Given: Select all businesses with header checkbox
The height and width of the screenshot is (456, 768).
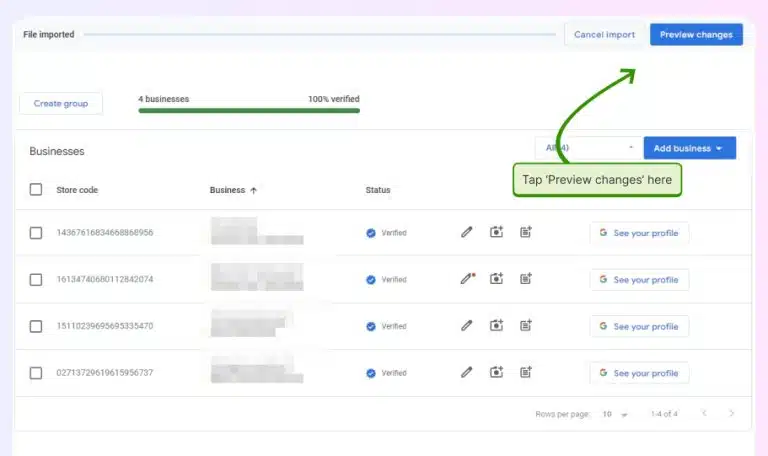Looking at the screenshot, I should [x=36, y=190].
